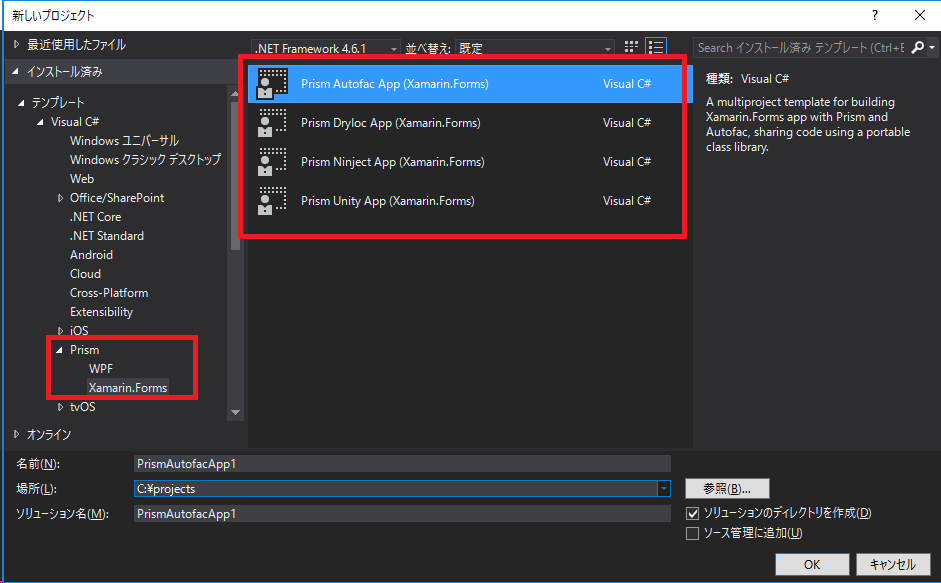Click the 名前 project name input field
The image size is (941, 583).
[x=402, y=464]
